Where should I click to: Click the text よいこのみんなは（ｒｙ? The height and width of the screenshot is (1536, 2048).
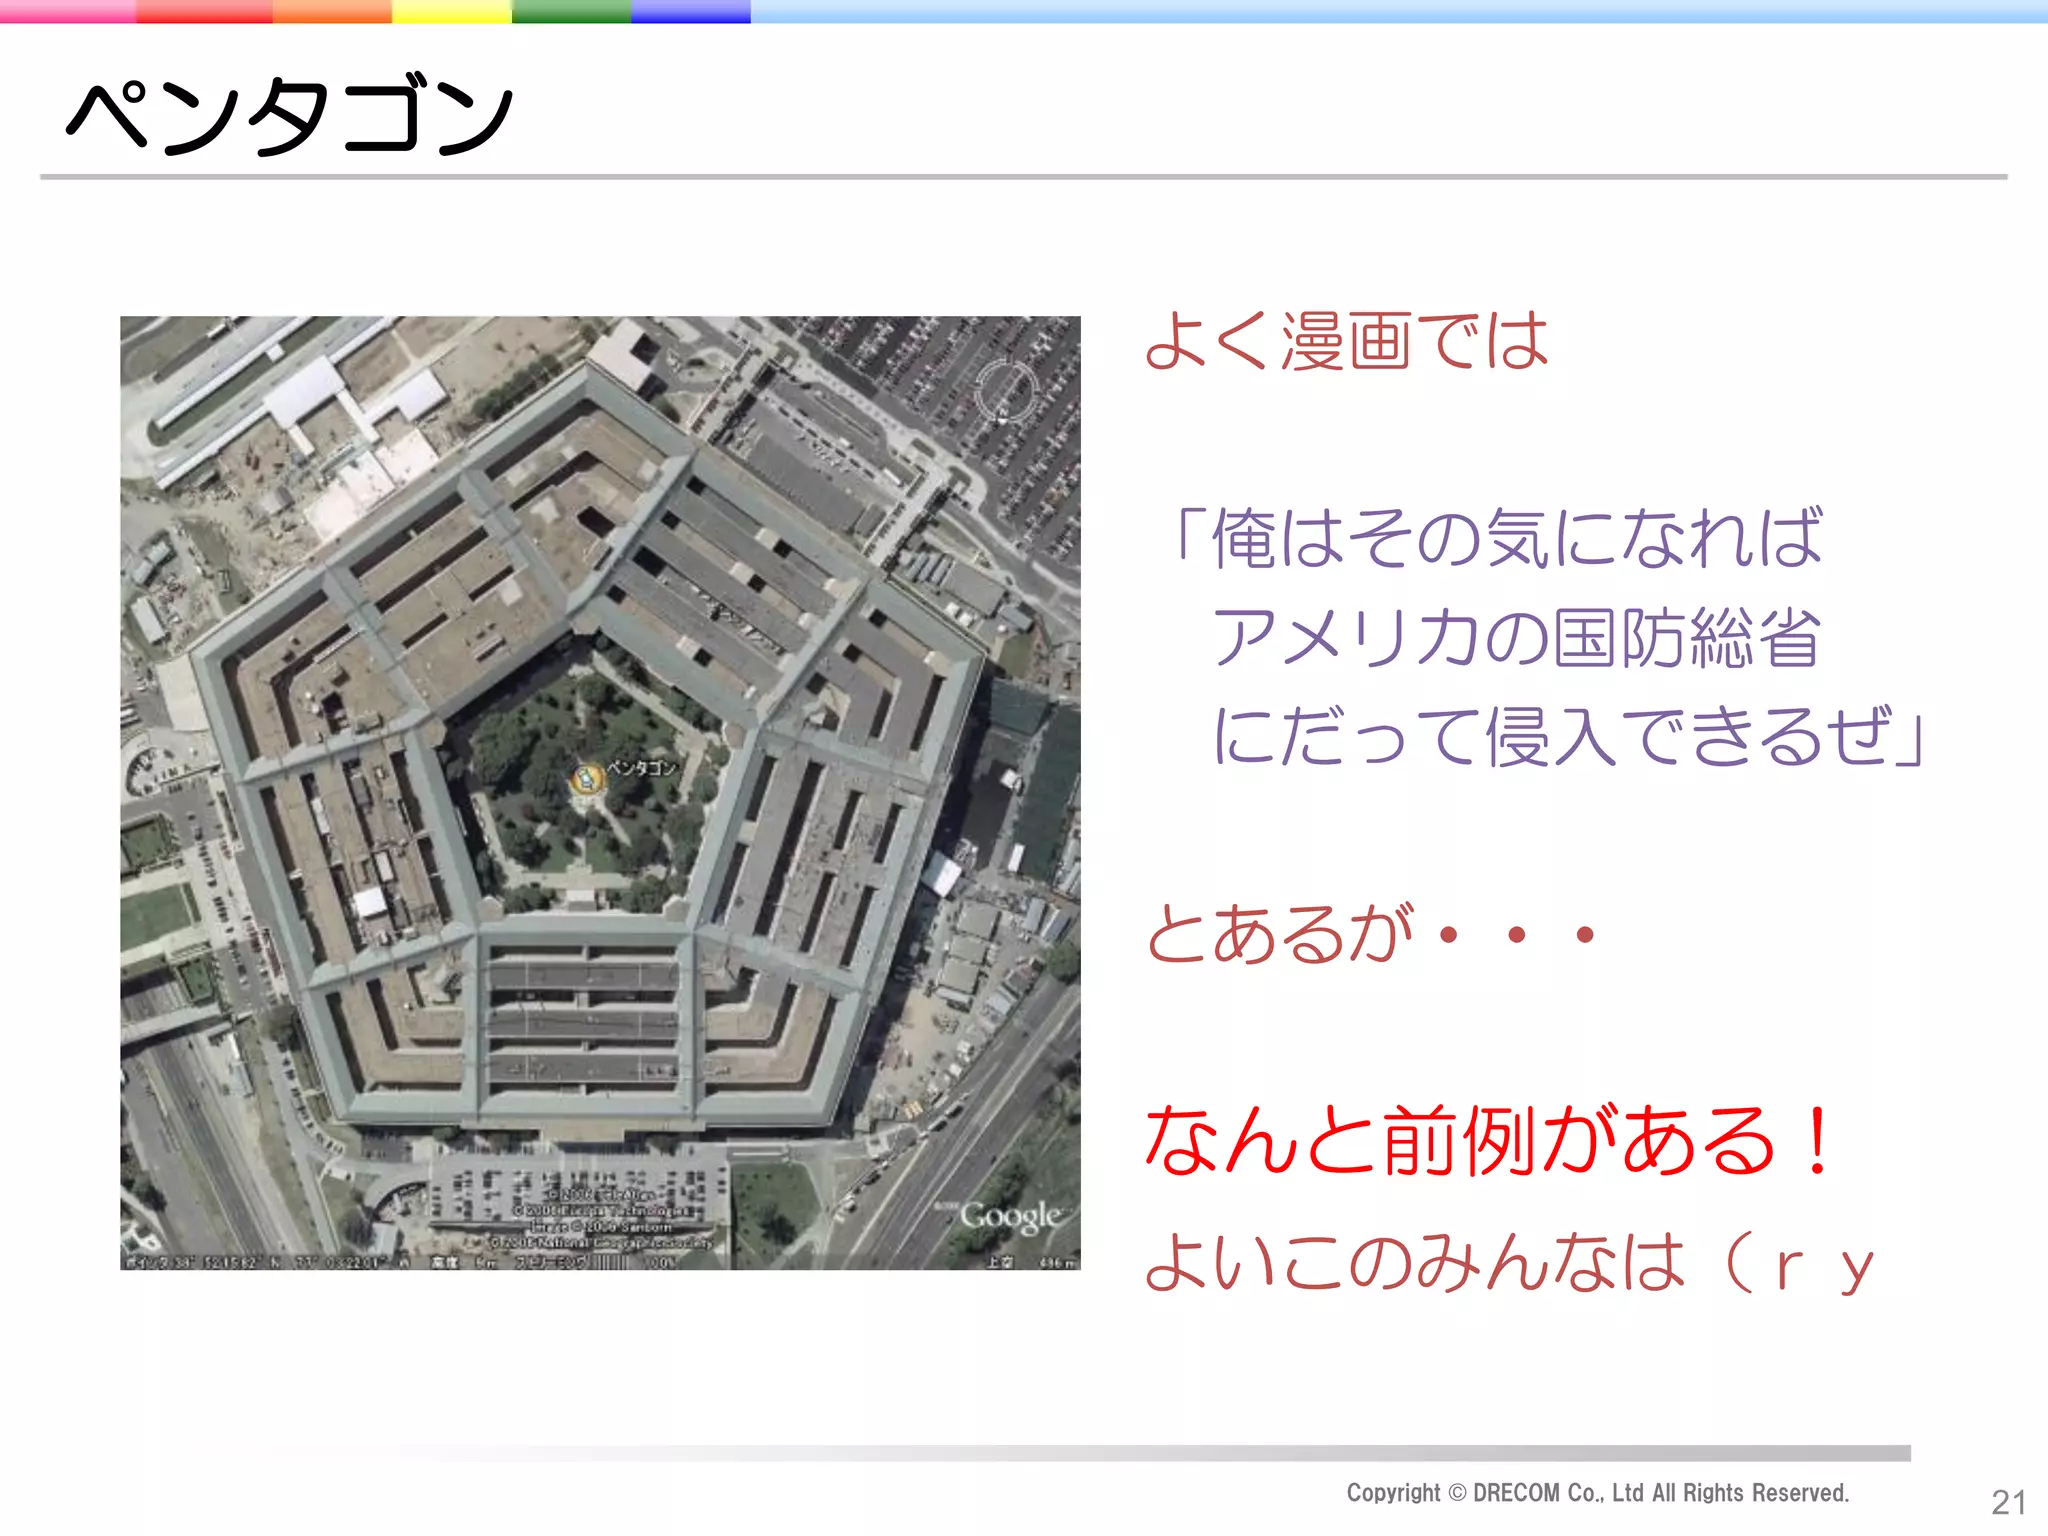(1509, 1263)
